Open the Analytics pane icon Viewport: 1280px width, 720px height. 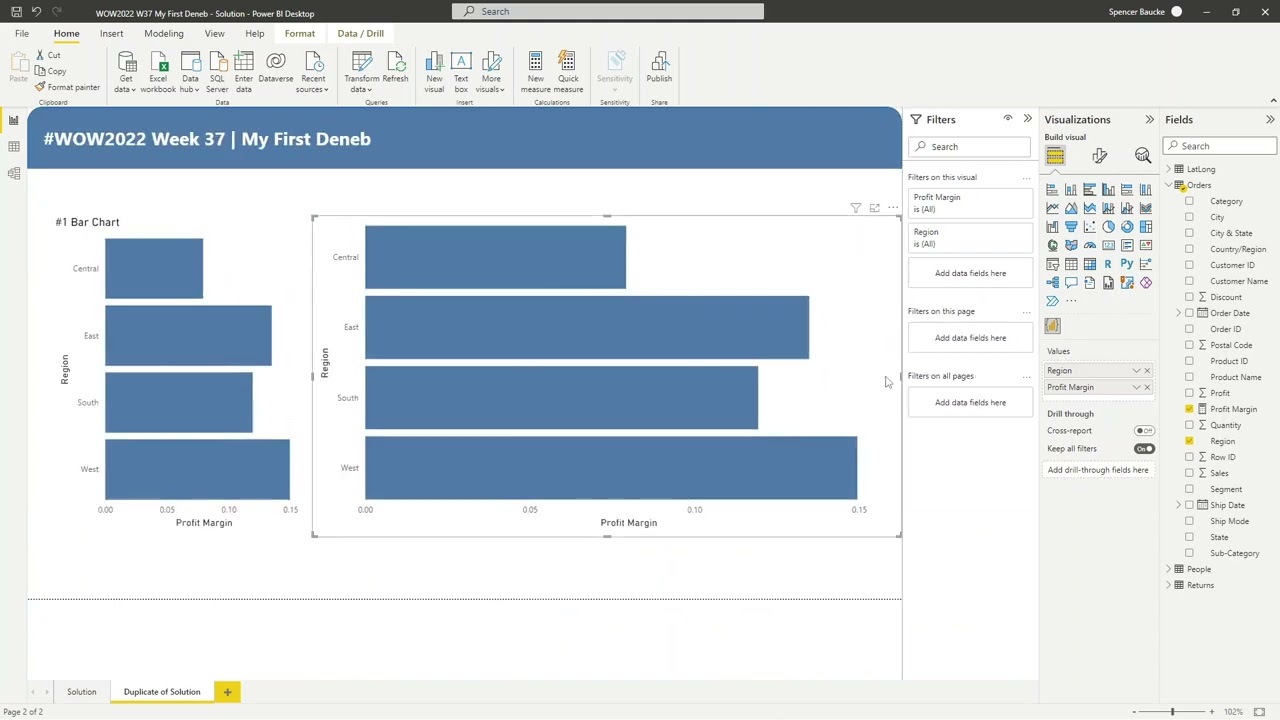point(1143,155)
